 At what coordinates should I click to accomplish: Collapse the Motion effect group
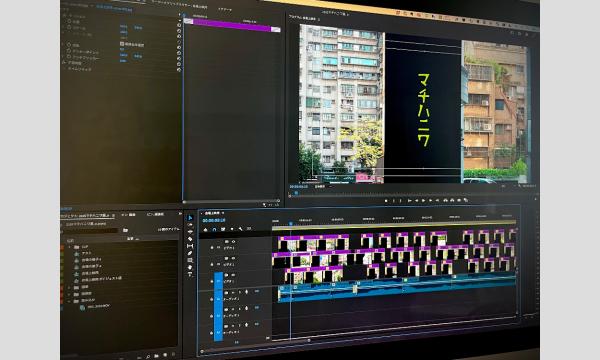pos(64,16)
